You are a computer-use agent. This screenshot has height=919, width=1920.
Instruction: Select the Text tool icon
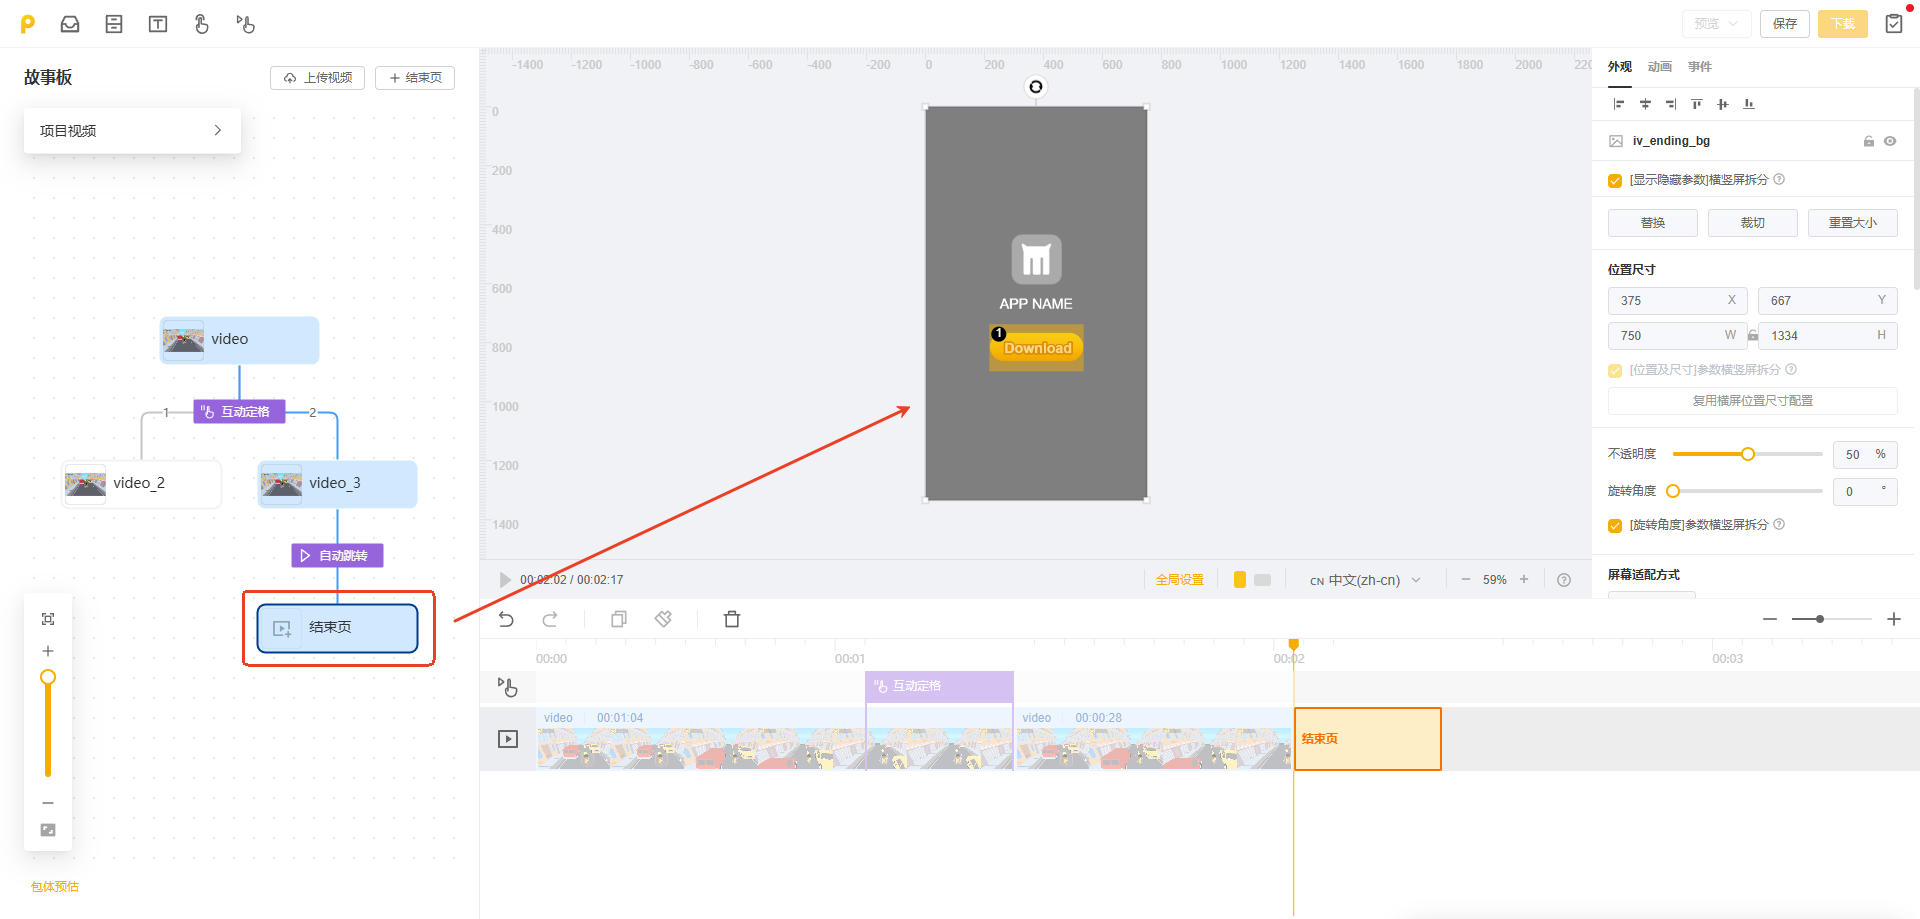[158, 24]
